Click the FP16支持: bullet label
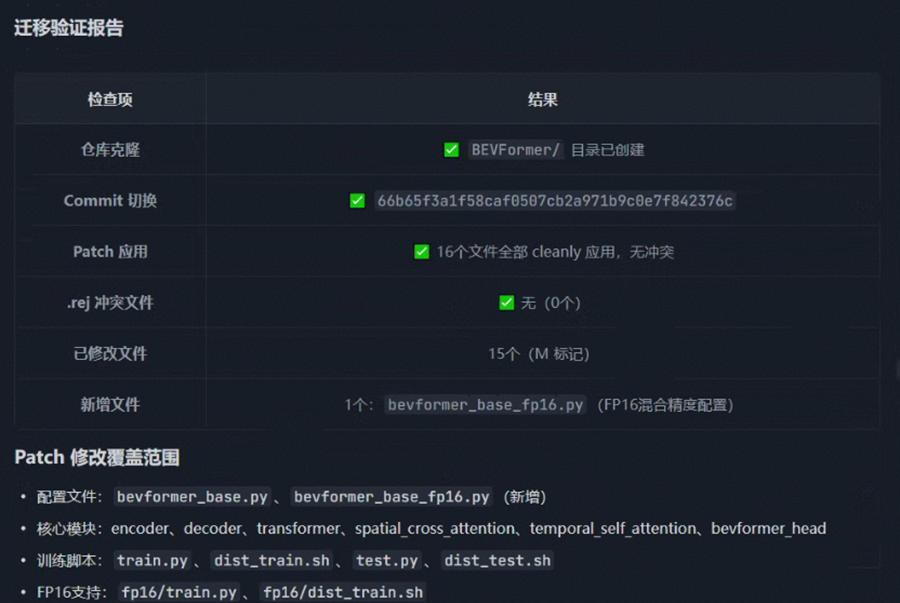 pos(72,592)
